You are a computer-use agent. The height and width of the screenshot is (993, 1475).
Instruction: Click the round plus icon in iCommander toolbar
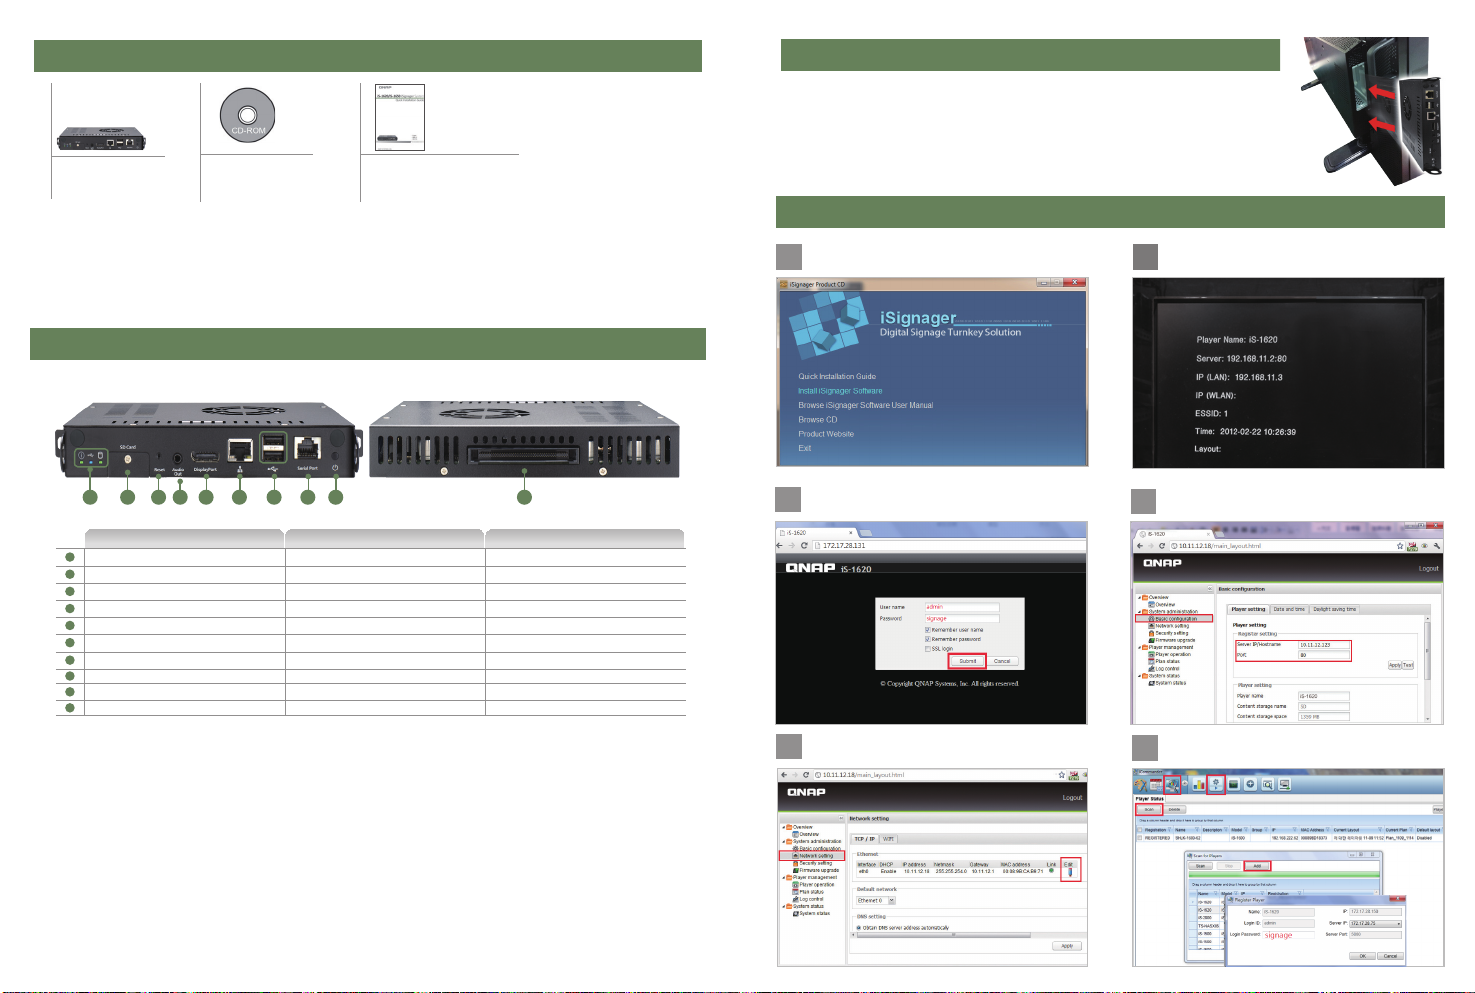(1250, 785)
